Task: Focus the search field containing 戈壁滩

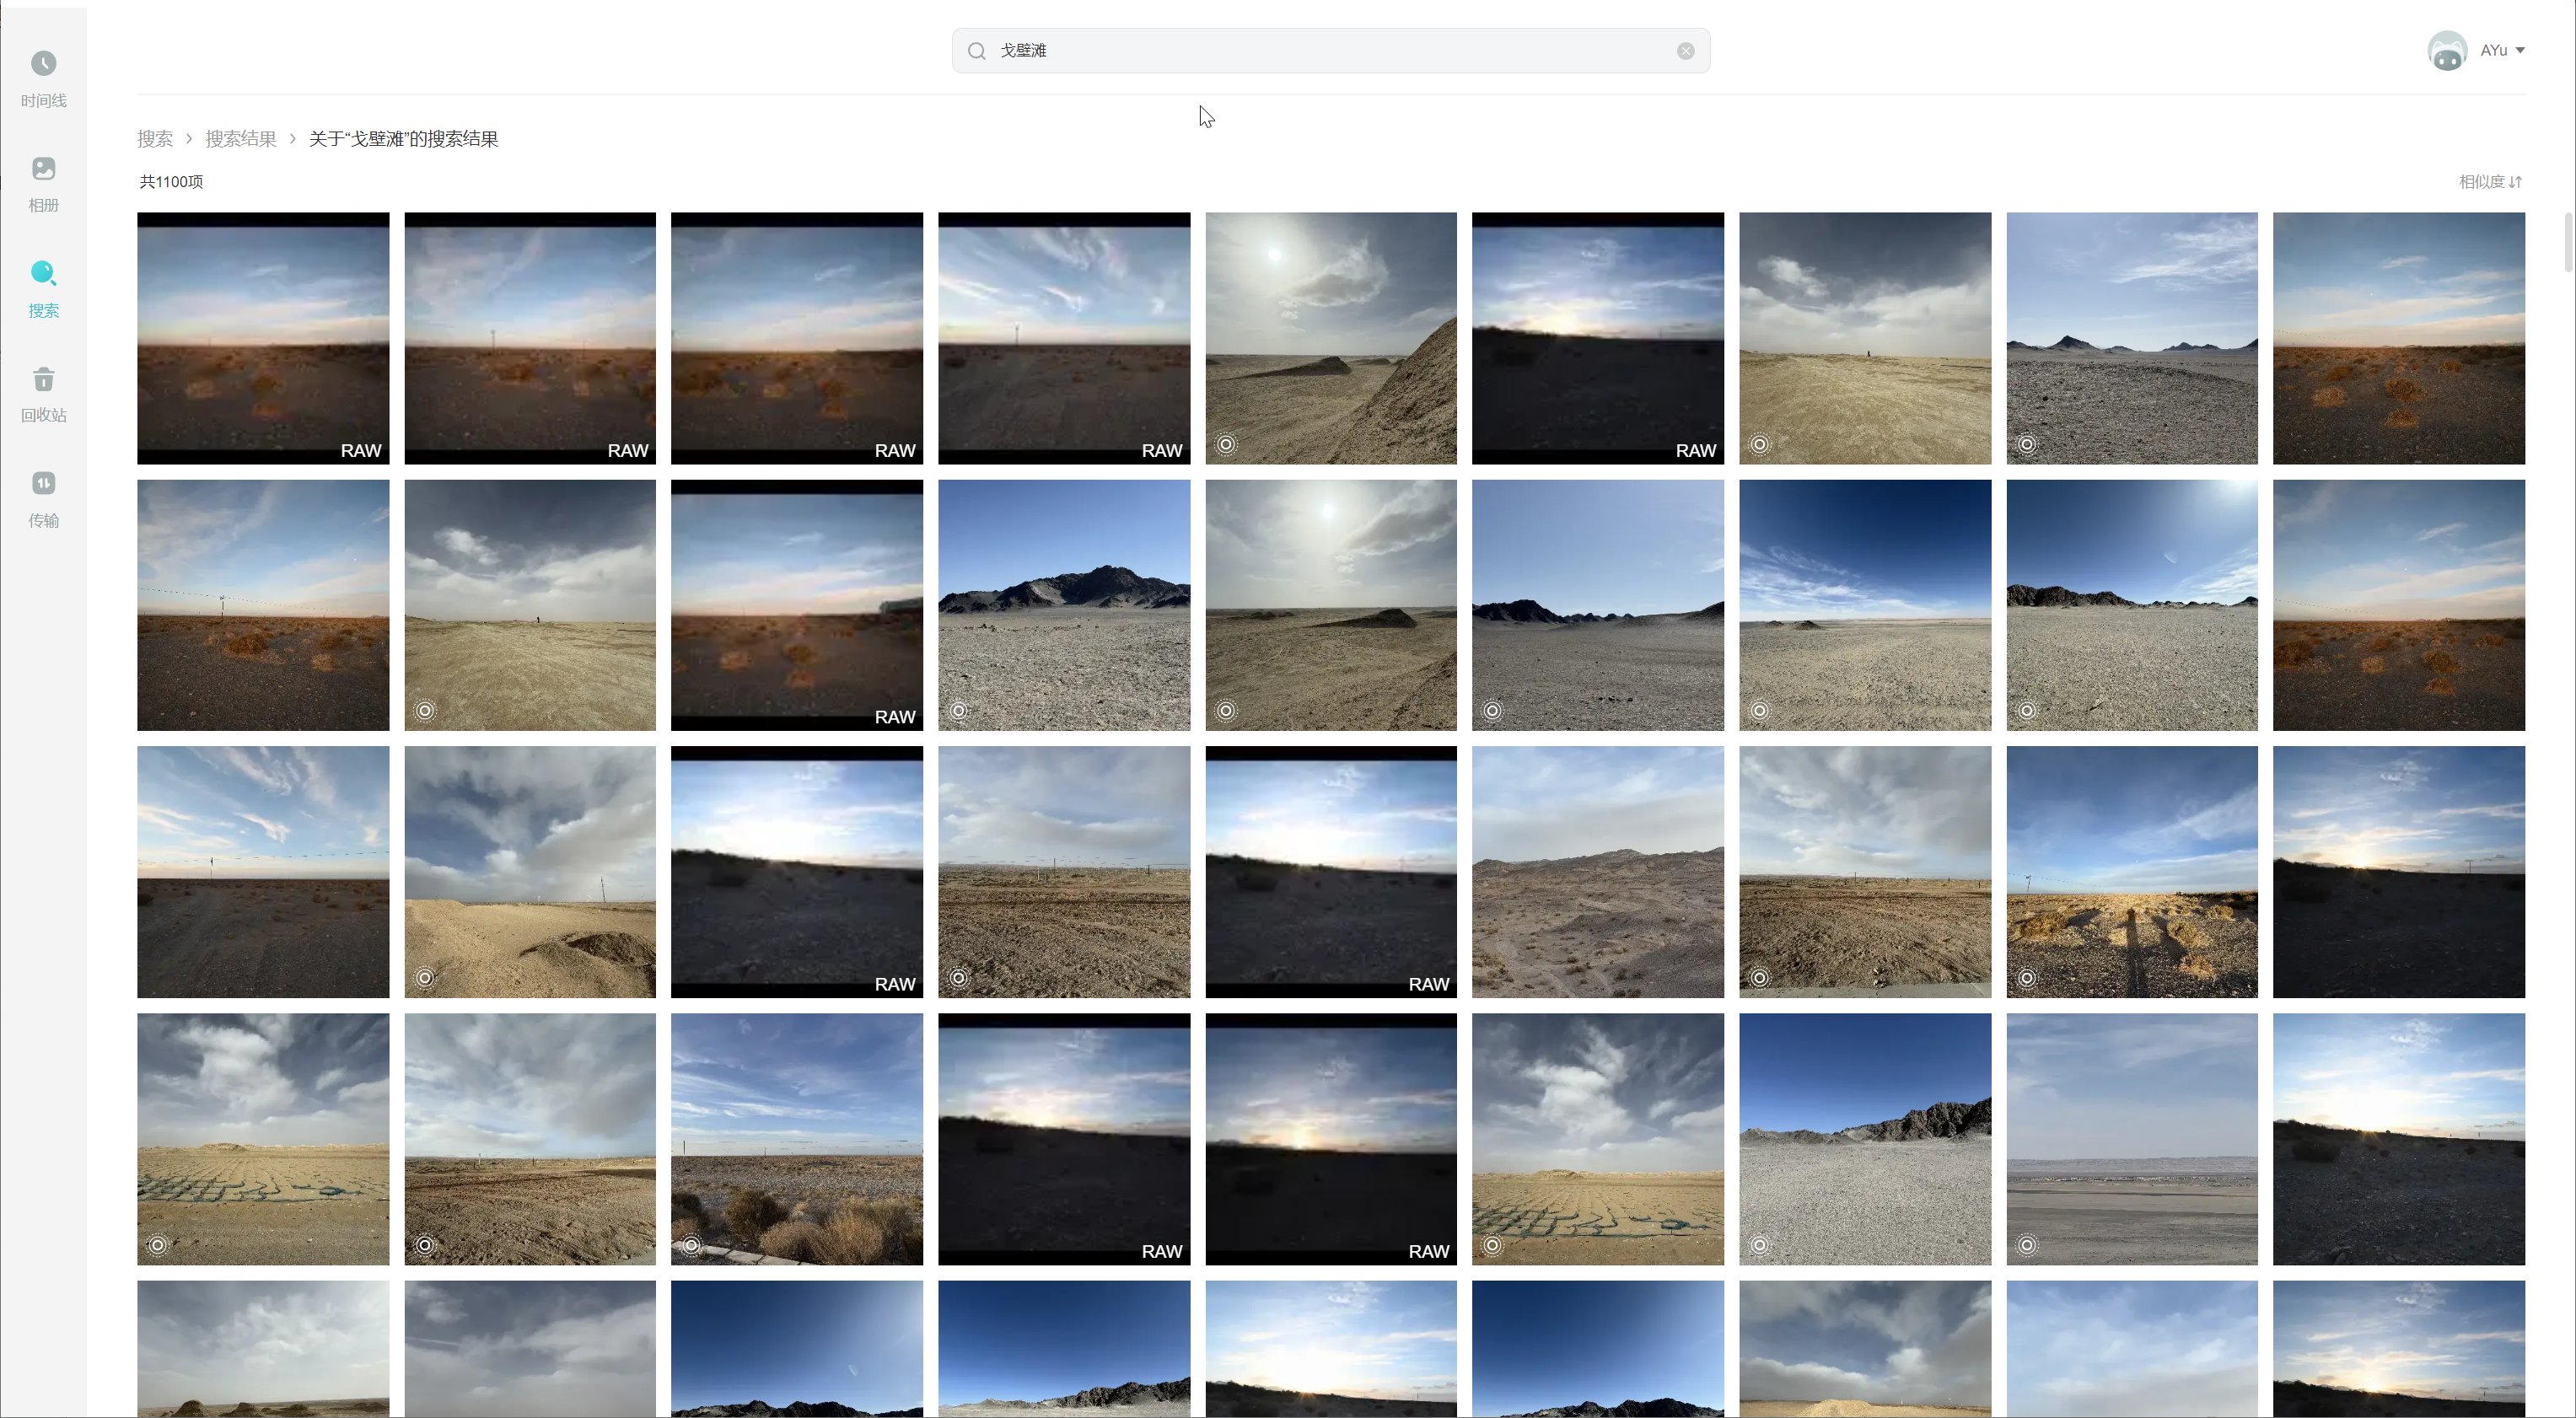Action: (x=1330, y=51)
